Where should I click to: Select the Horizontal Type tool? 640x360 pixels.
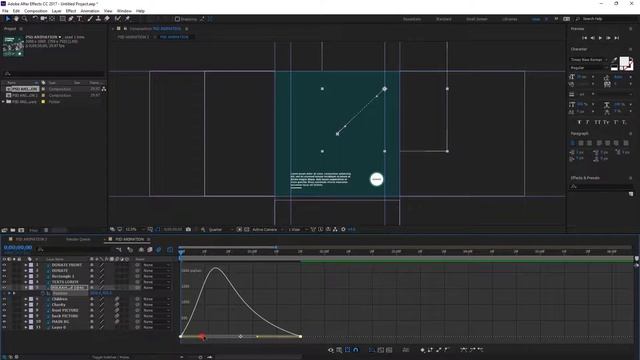pyautogui.click(x=79, y=19)
